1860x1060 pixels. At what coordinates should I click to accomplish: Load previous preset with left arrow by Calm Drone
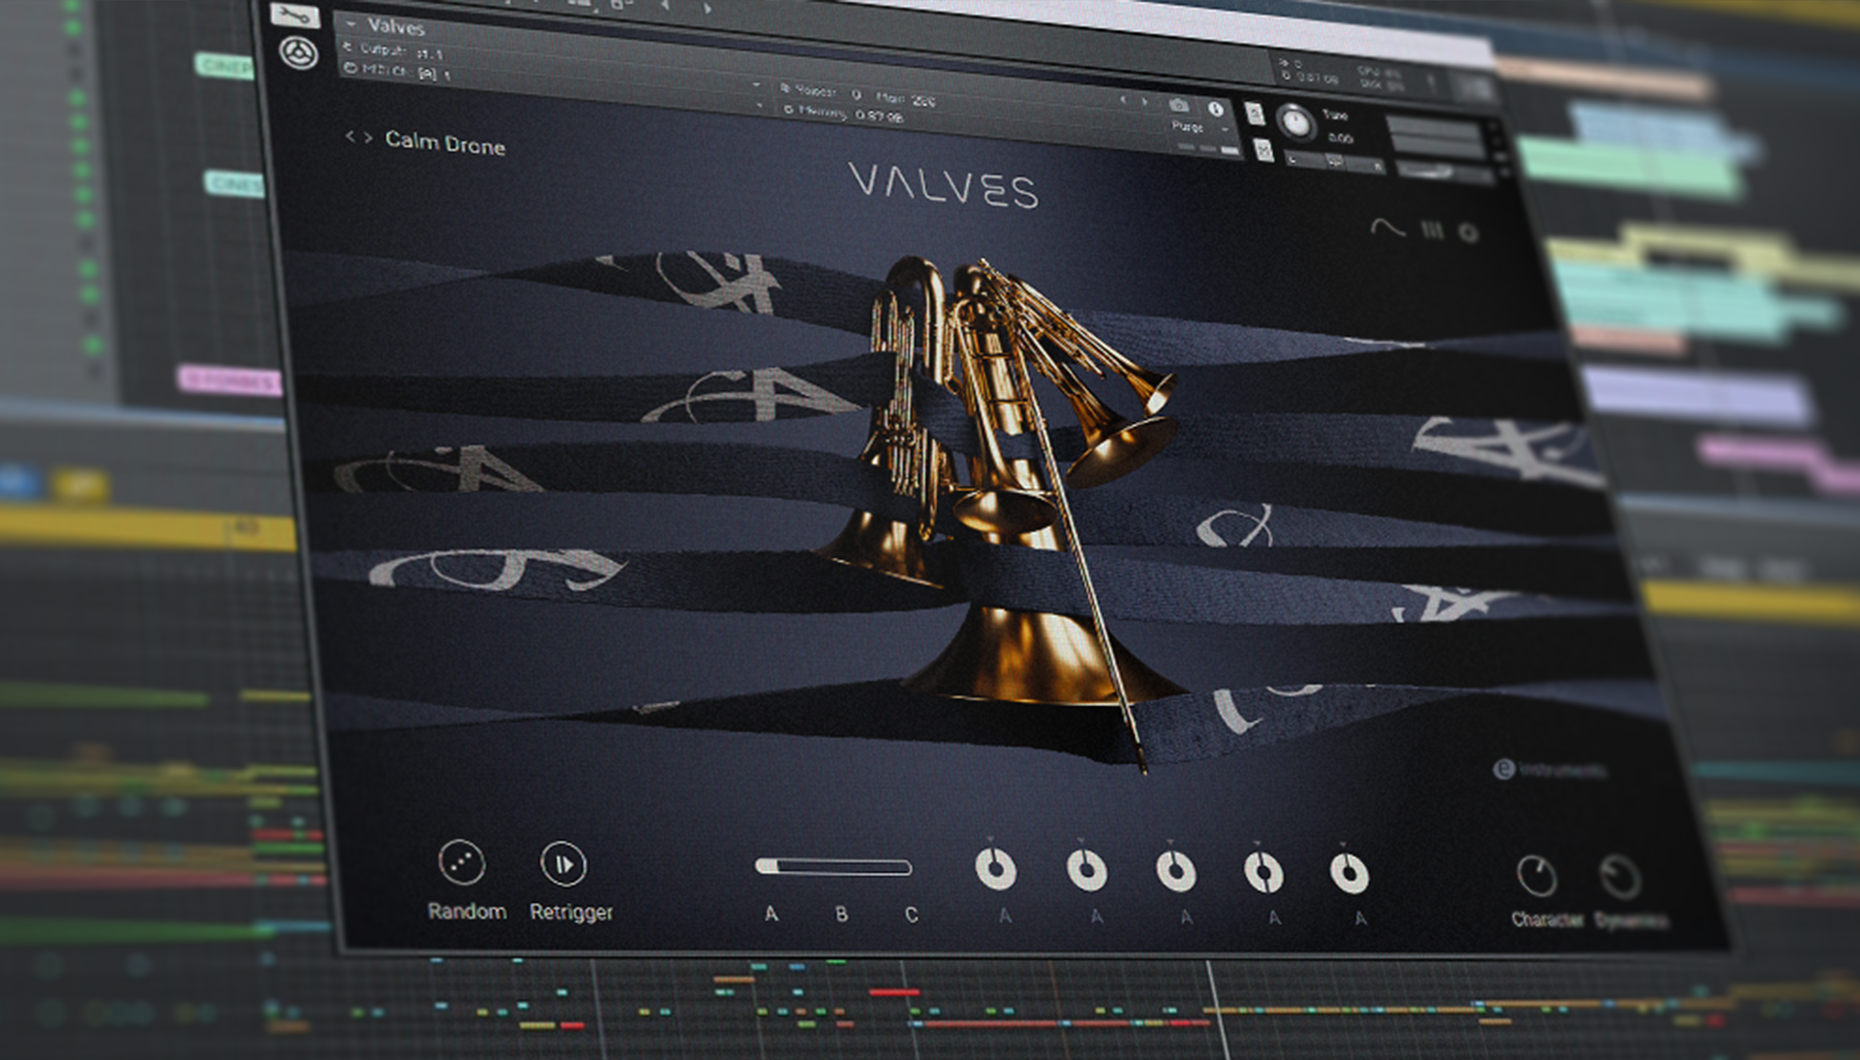pos(350,137)
